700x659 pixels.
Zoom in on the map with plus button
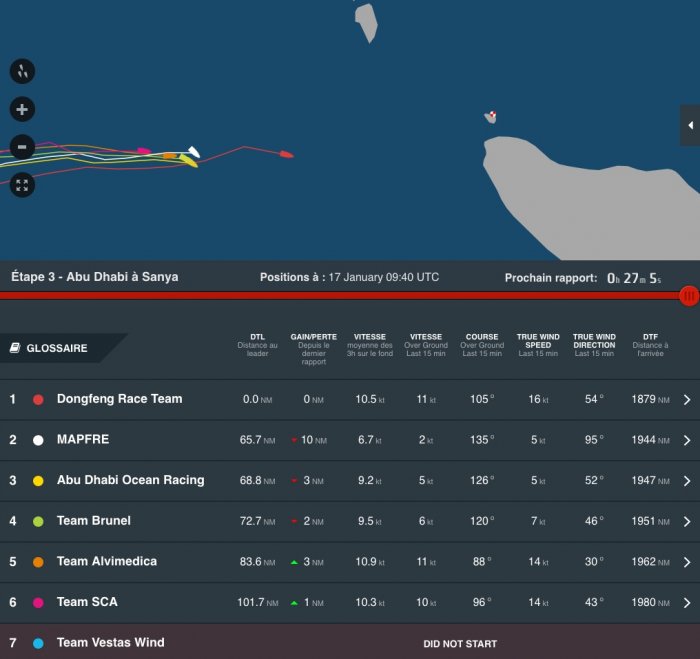click(22, 109)
